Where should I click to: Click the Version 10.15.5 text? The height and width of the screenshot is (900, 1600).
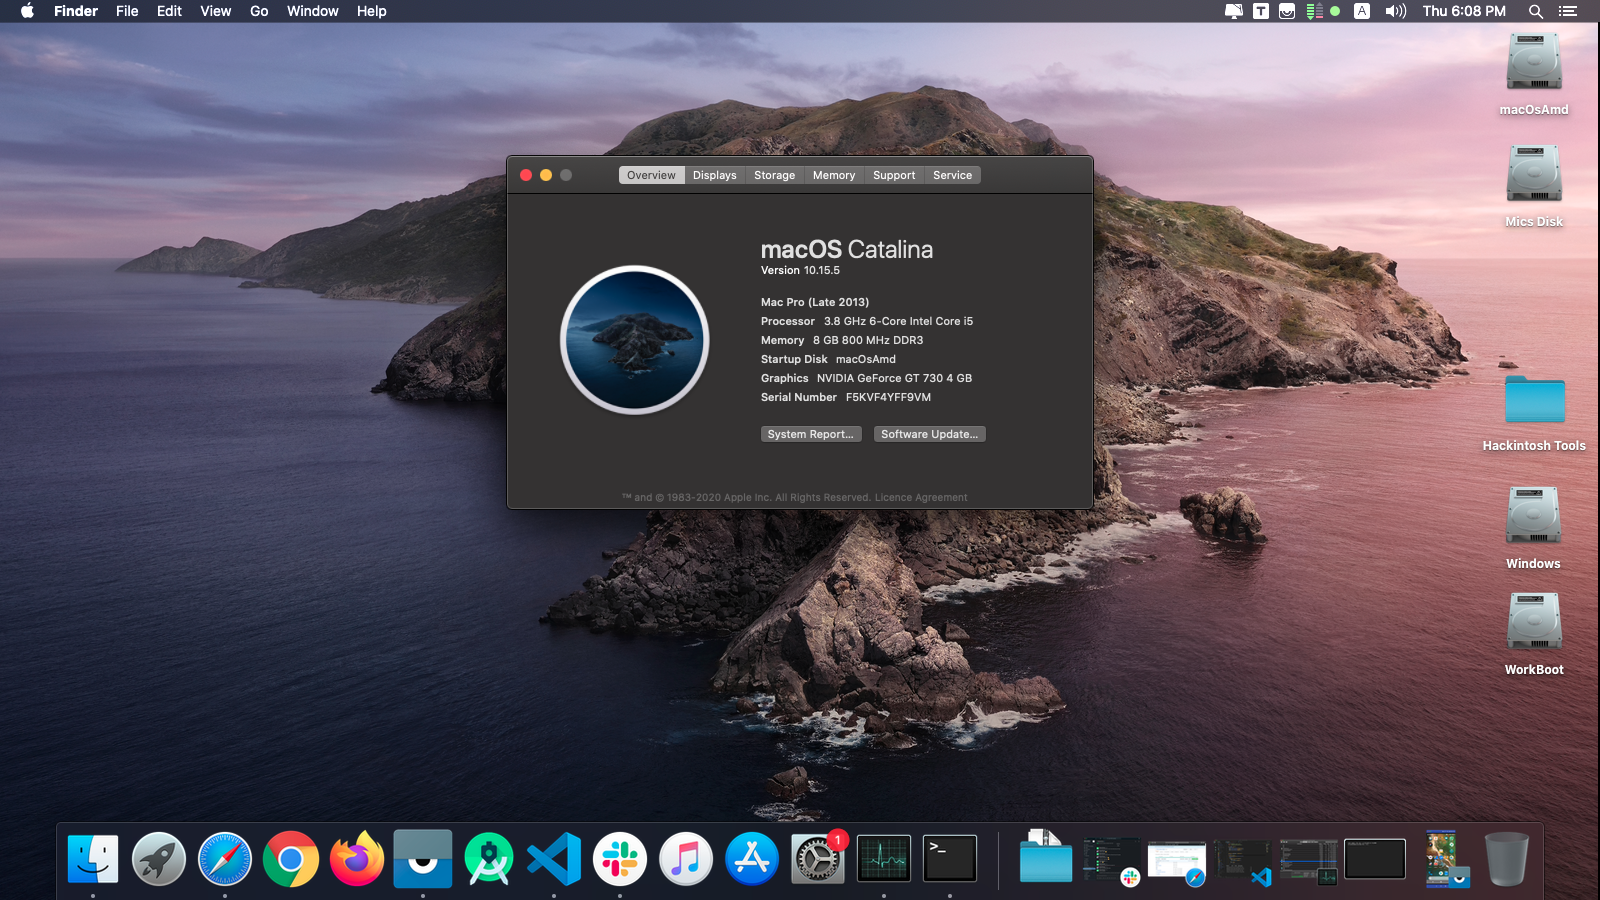[x=800, y=270]
